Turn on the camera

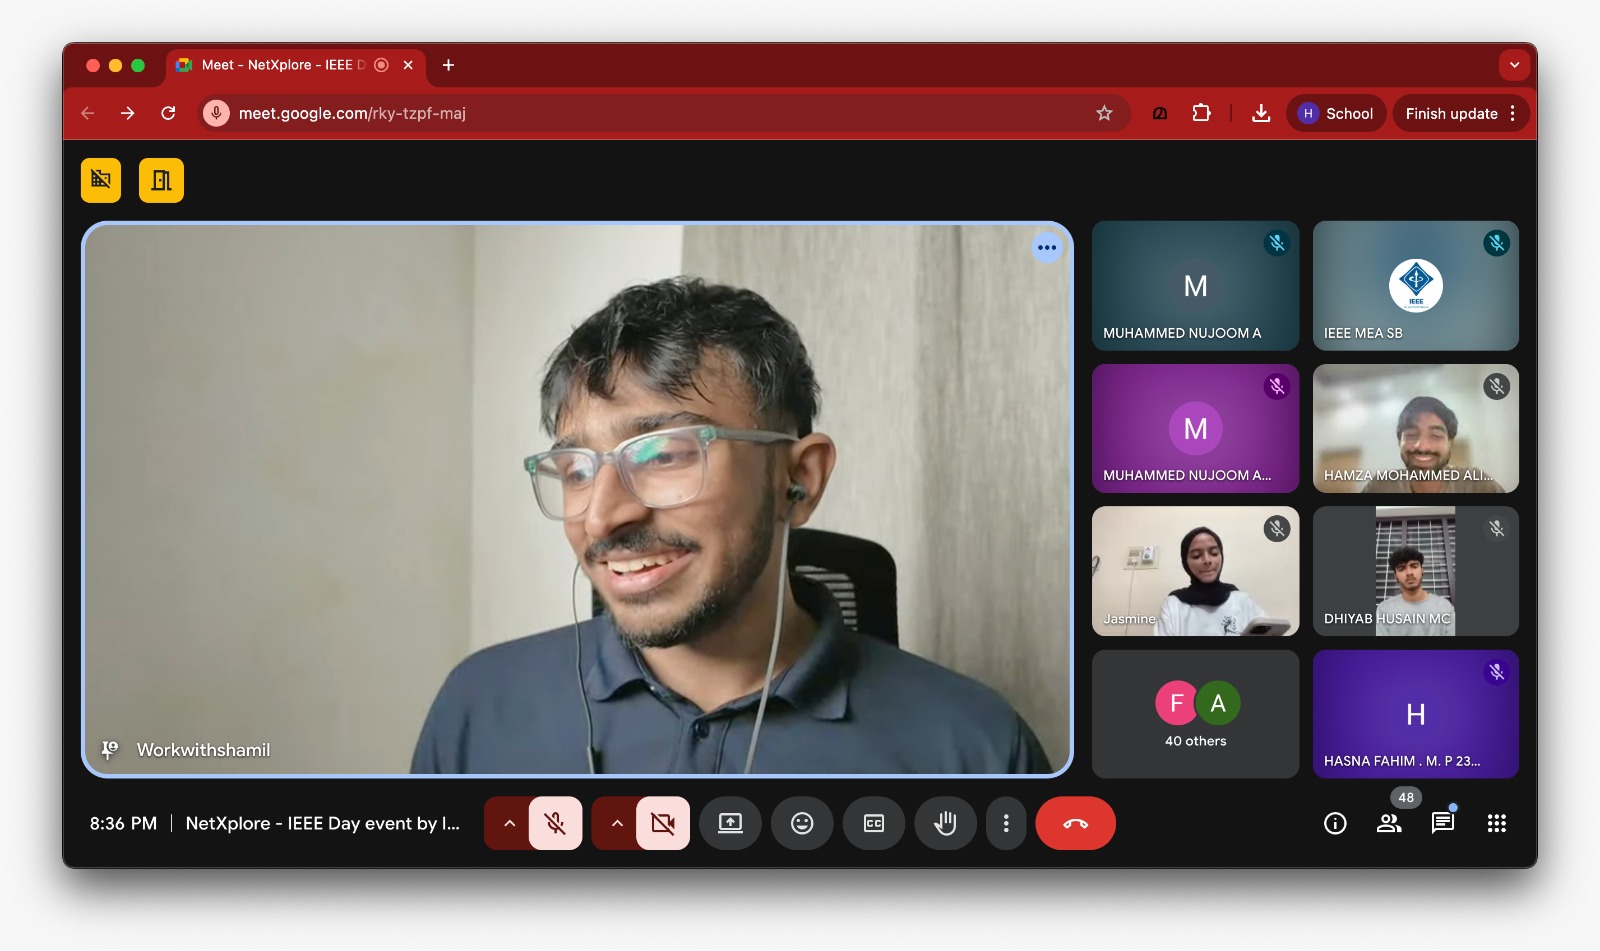coord(663,823)
